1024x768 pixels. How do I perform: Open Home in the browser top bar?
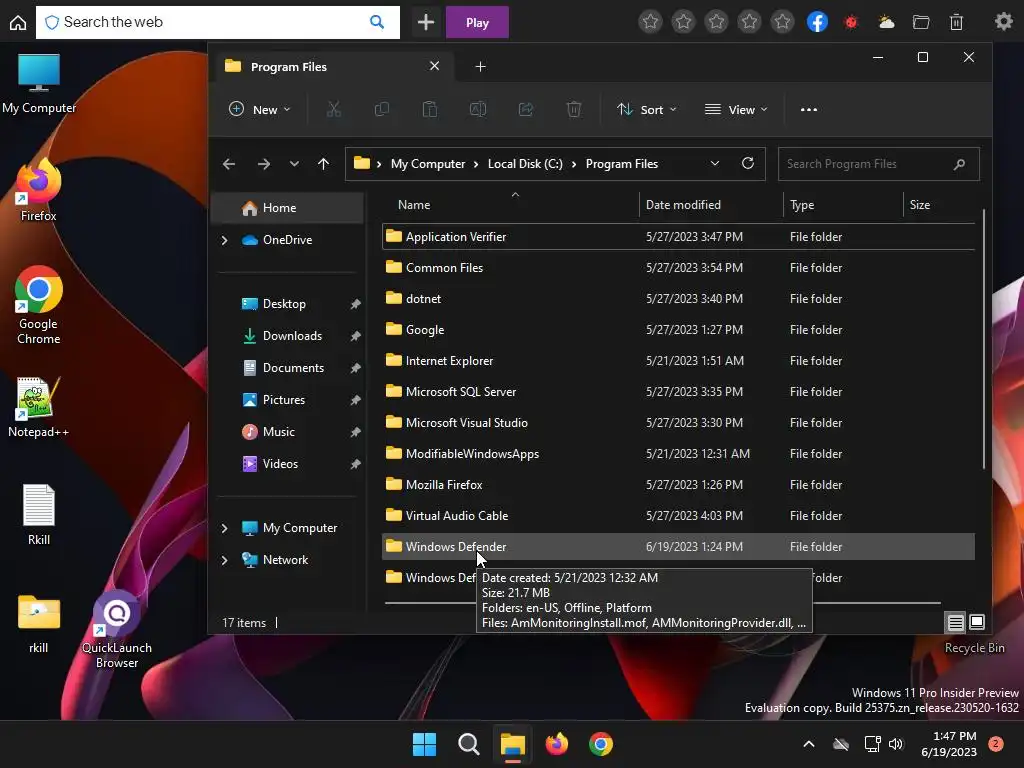pos(18,22)
